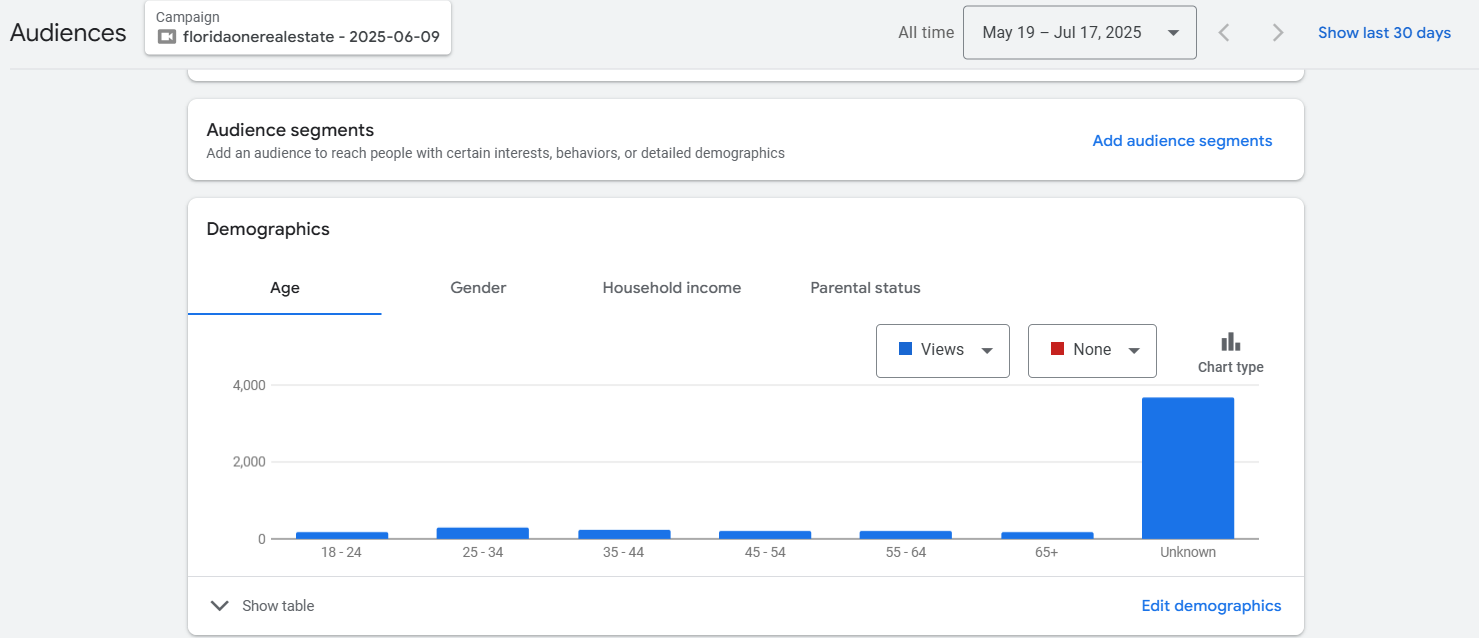1479x638 pixels.
Task: Click the campaign filter chip floridaonerealestate
Action: point(298,28)
